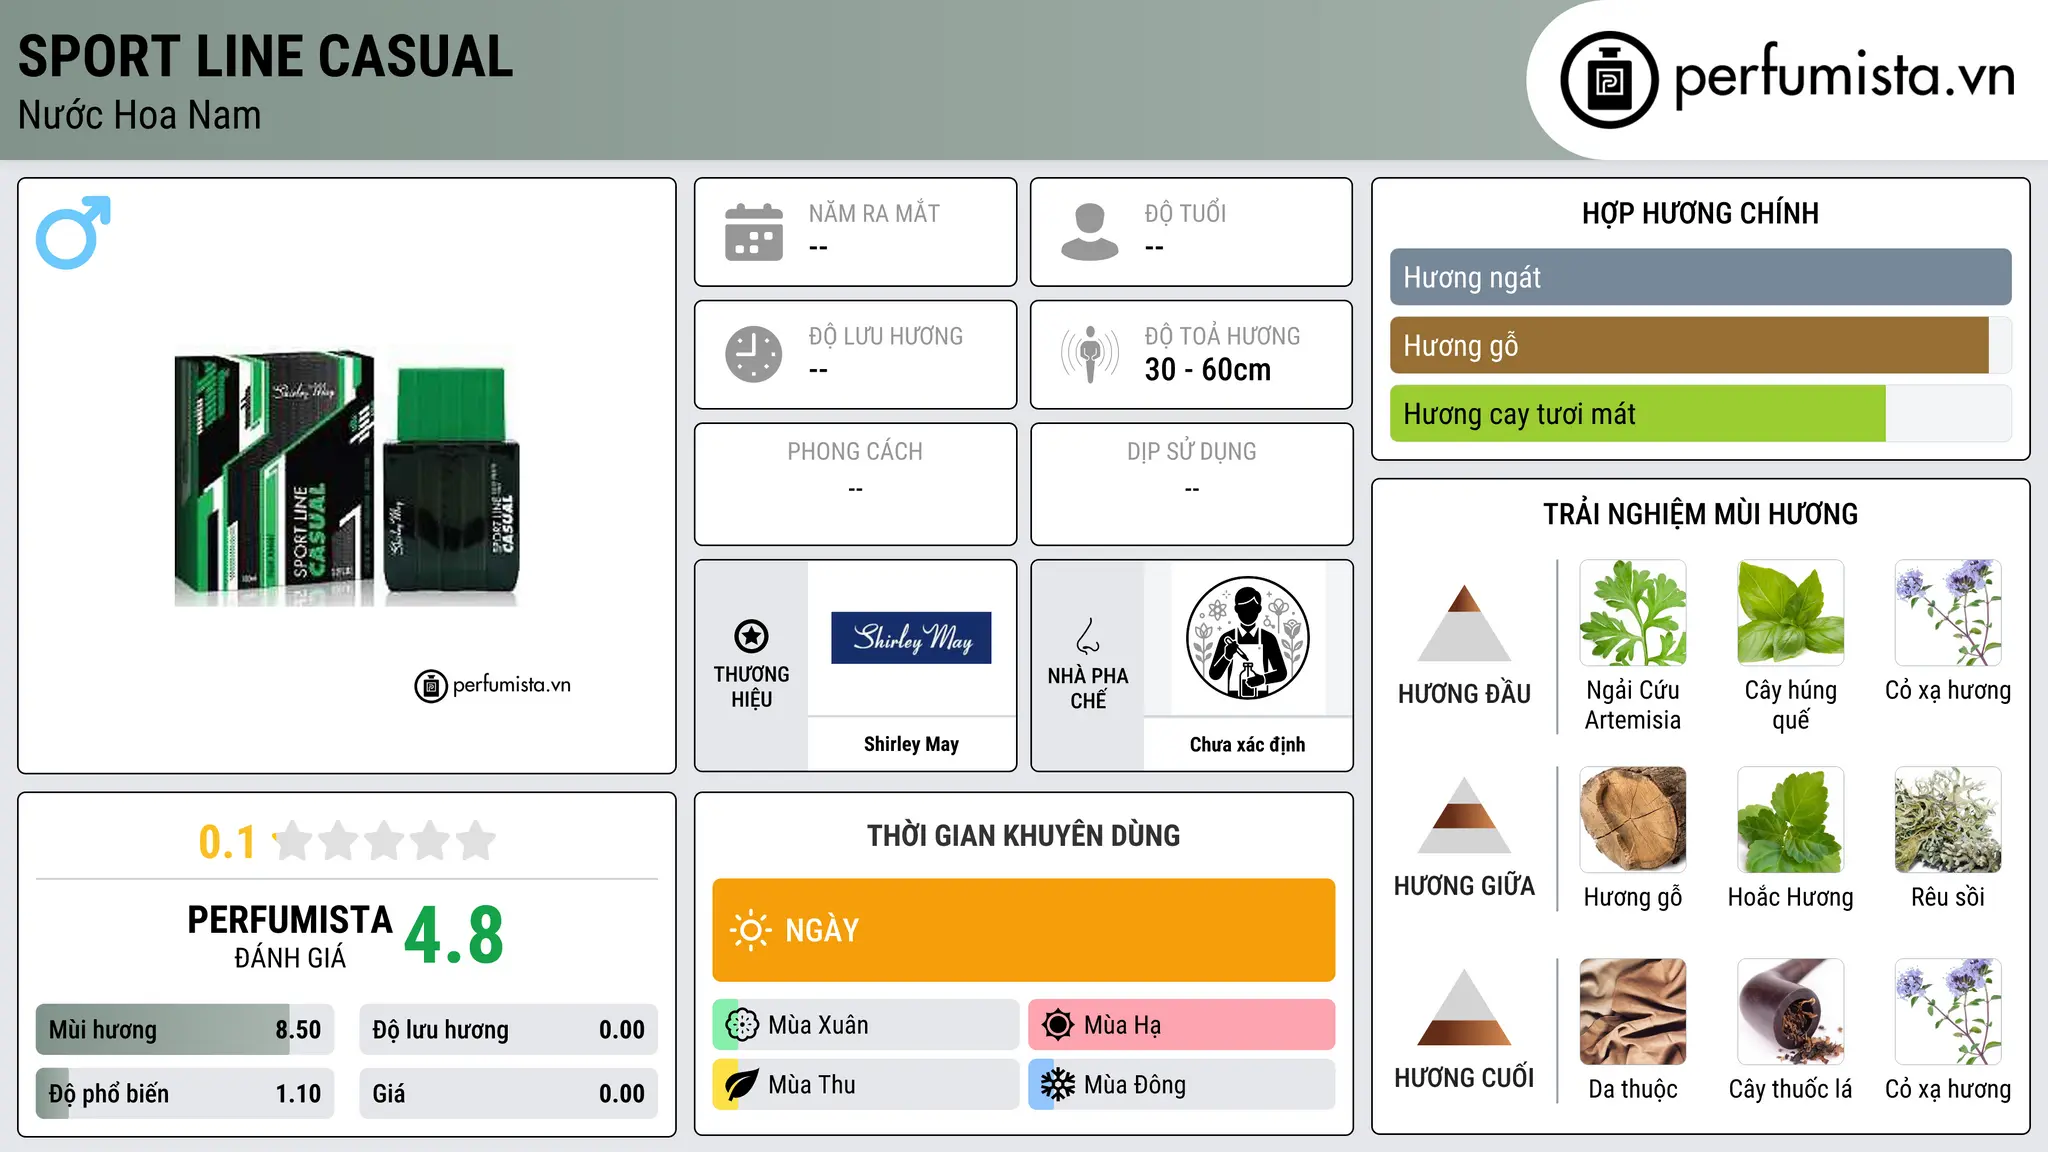
Task: Click the flower icon beside Mùa Xuân
Action: point(742,1025)
